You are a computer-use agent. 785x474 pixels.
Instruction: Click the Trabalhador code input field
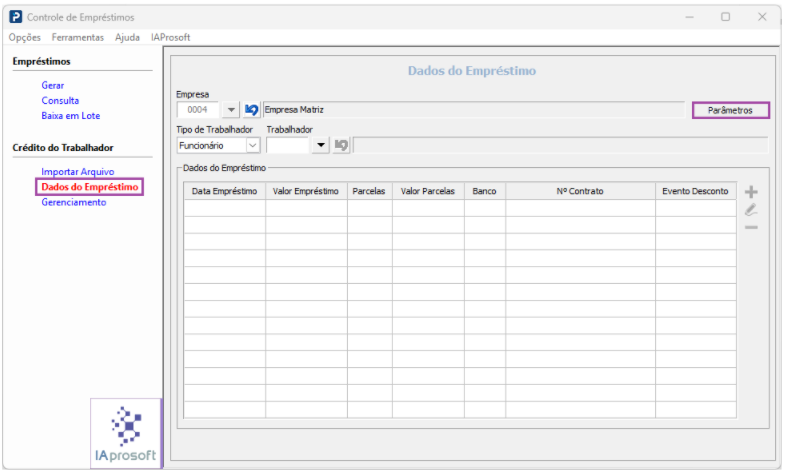pos(288,145)
